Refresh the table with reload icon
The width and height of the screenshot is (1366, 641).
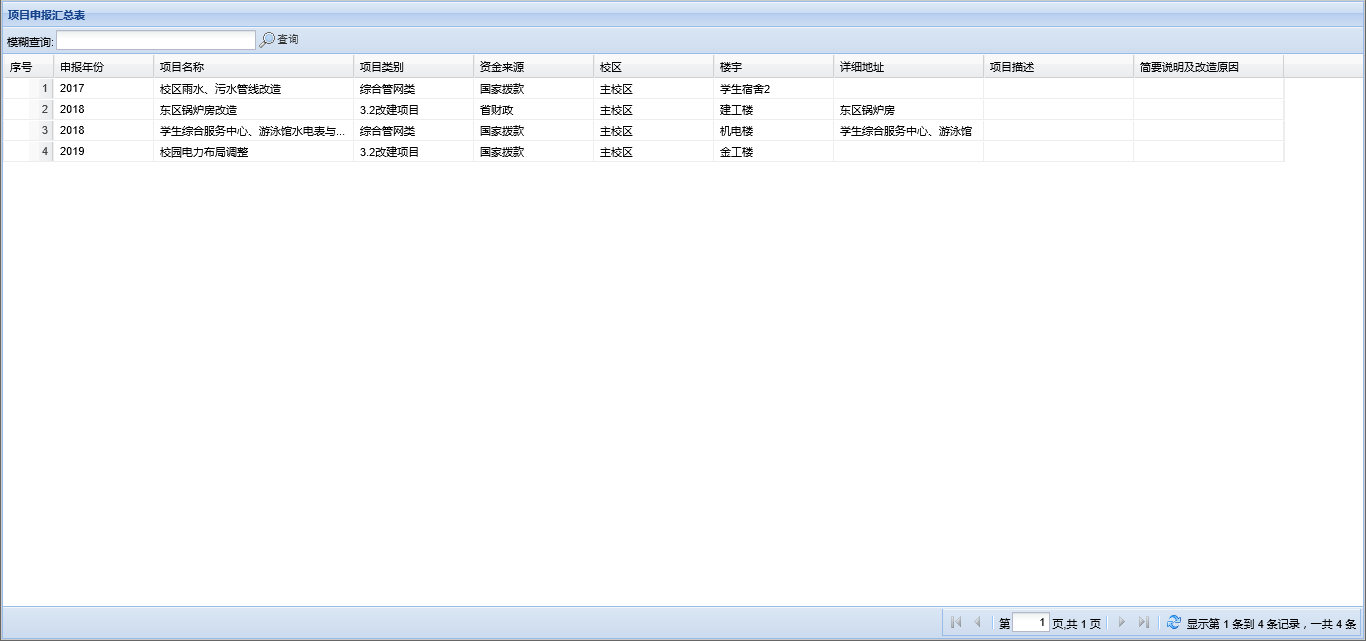tap(1174, 623)
